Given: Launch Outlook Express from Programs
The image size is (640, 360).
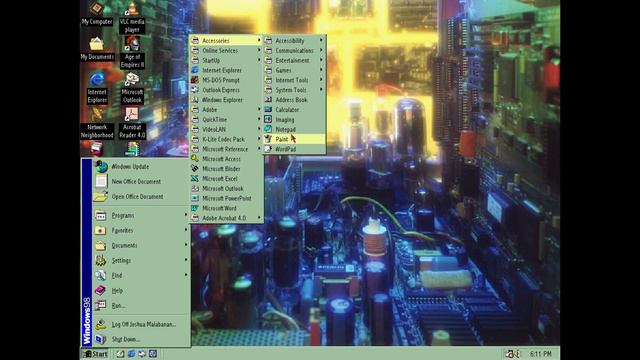Looking at the screenshot, I should (x=226, y=90).
